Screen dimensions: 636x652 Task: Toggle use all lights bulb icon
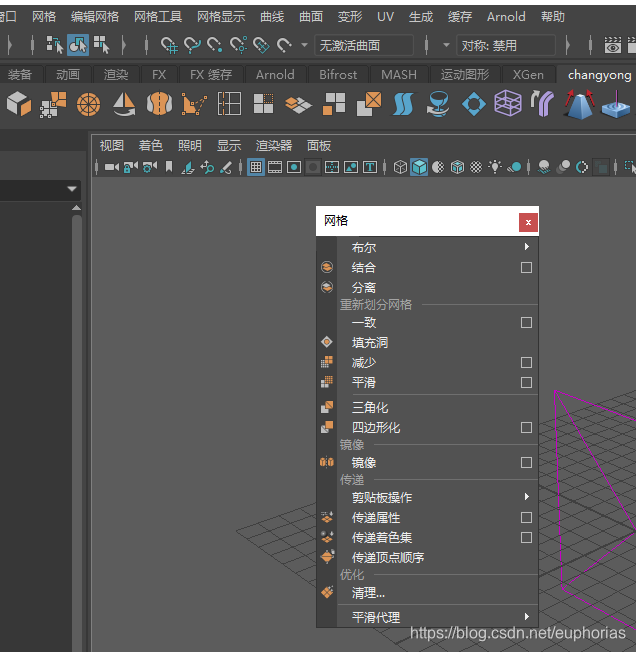point(495,167)
